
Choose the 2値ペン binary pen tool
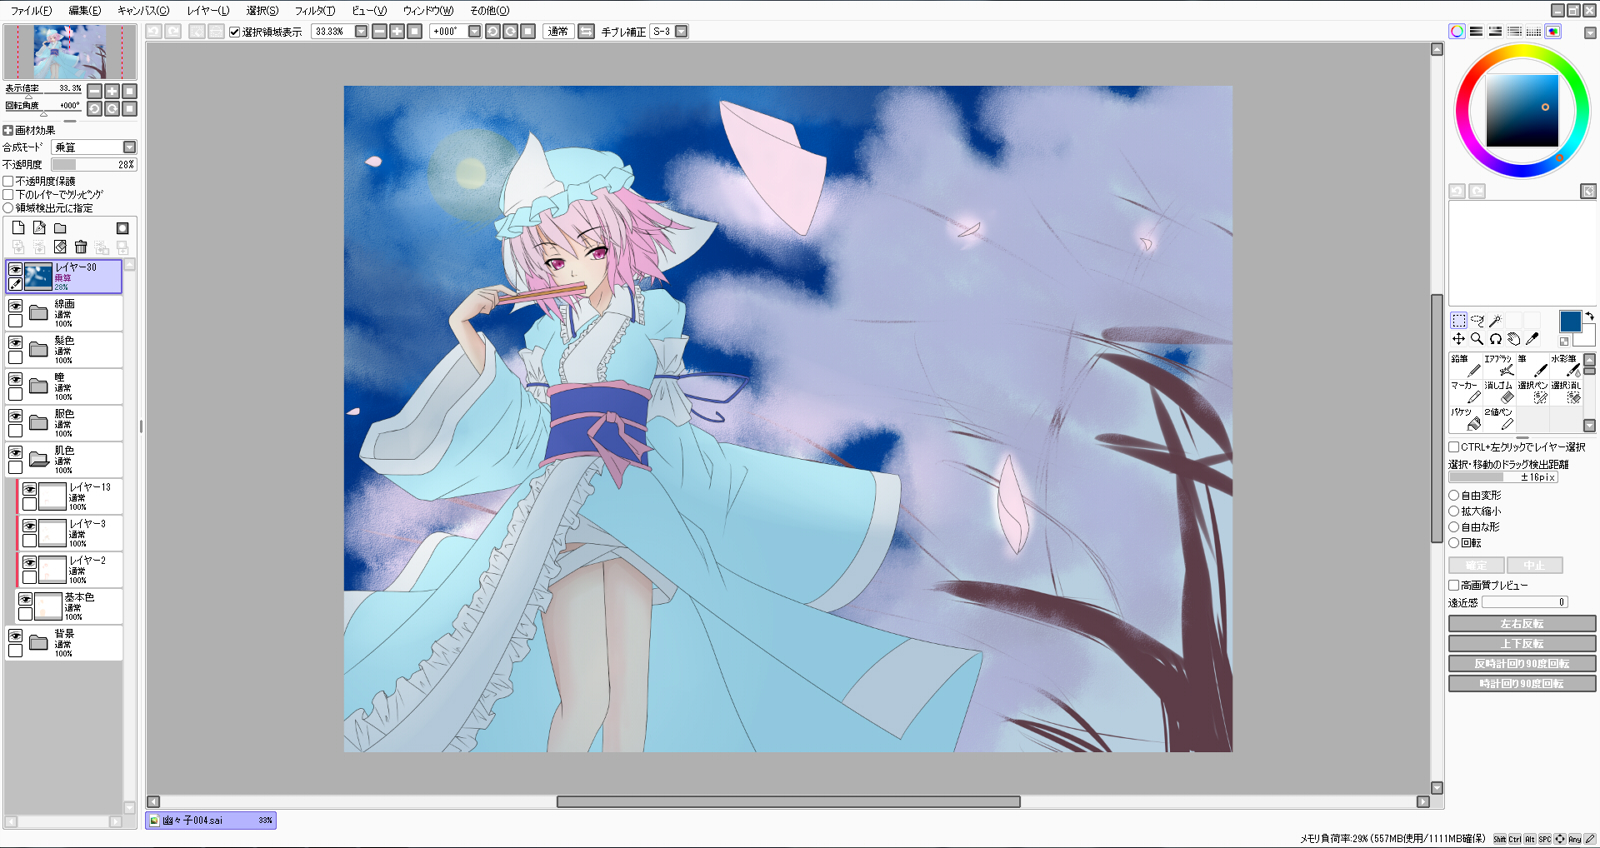point(1498,418)
